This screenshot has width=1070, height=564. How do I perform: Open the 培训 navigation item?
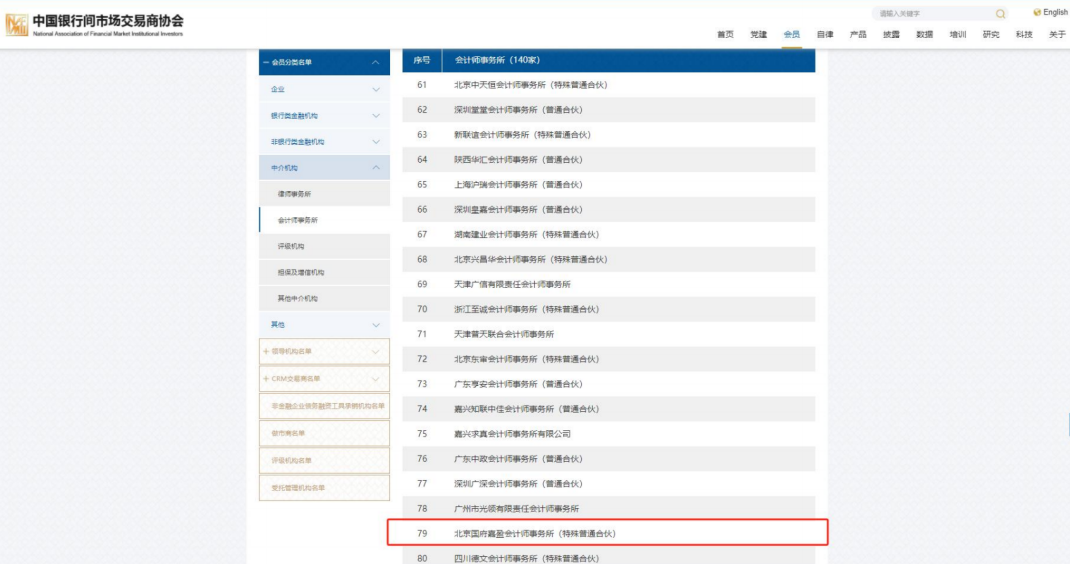tap(958, 34)
